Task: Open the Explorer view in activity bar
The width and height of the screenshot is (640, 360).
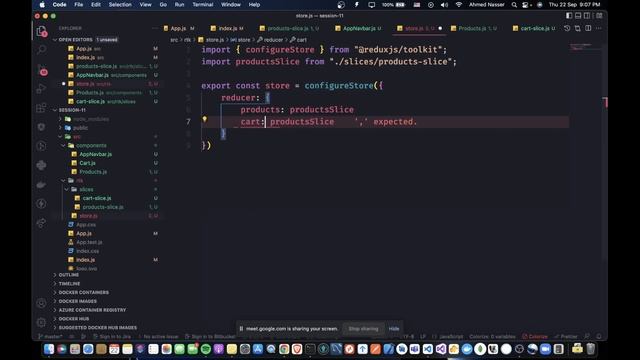Action: tap(41, 31)
